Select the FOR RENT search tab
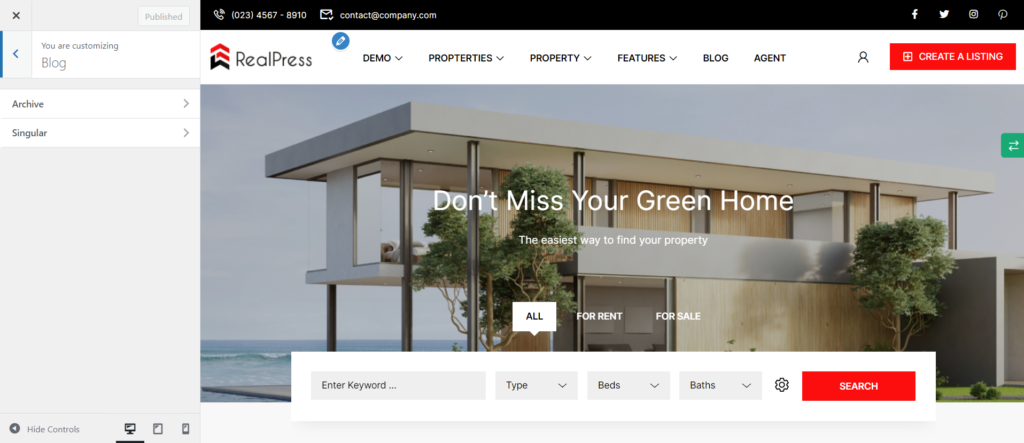 point(600,316)
